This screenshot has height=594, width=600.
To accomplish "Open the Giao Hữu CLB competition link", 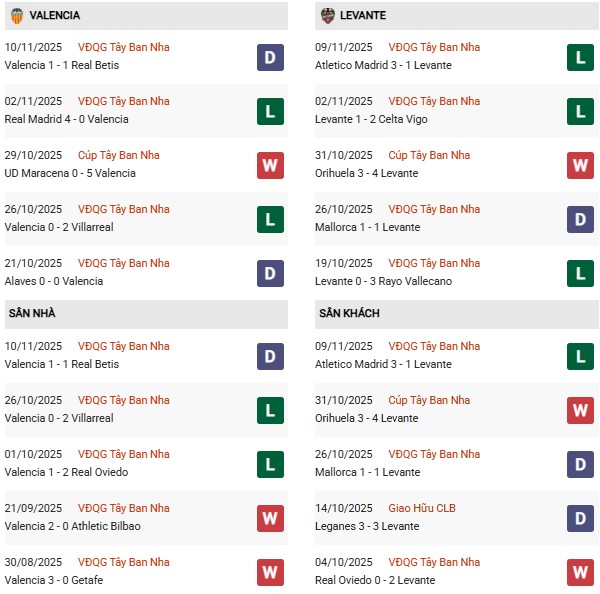I will pyautogui.click(x=424, y=508).
